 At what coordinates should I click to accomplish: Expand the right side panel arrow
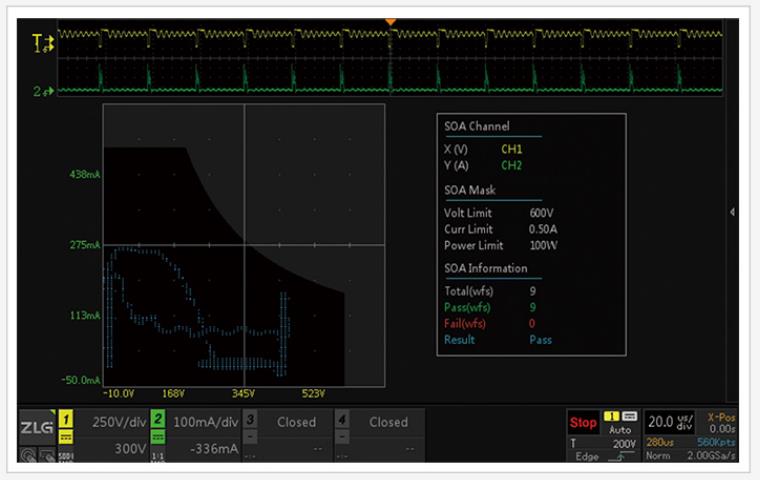point(733,212)
